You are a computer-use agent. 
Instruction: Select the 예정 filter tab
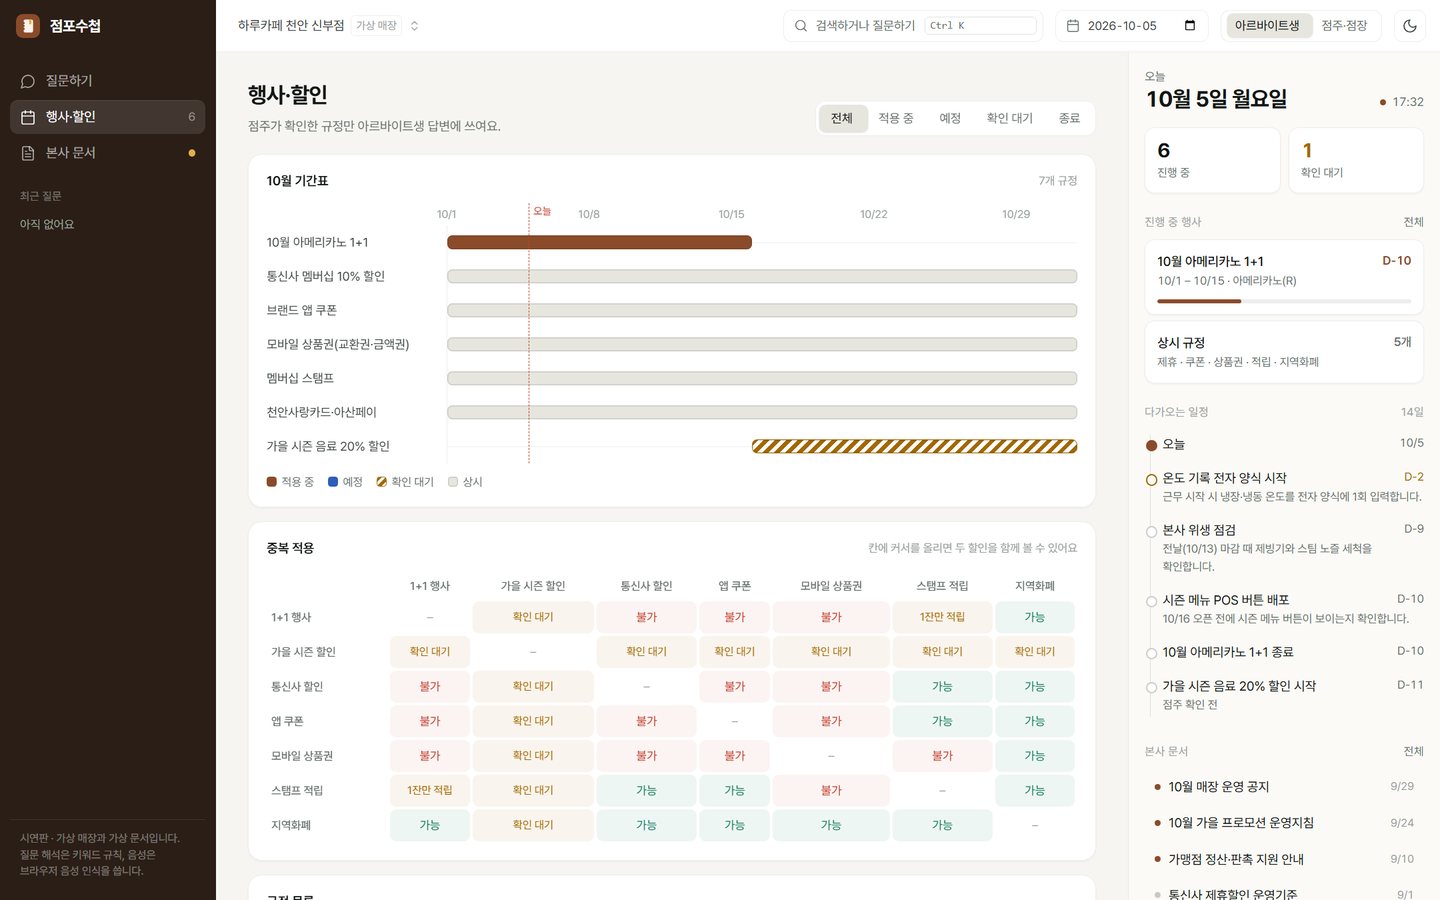click(x=950, y=118)
